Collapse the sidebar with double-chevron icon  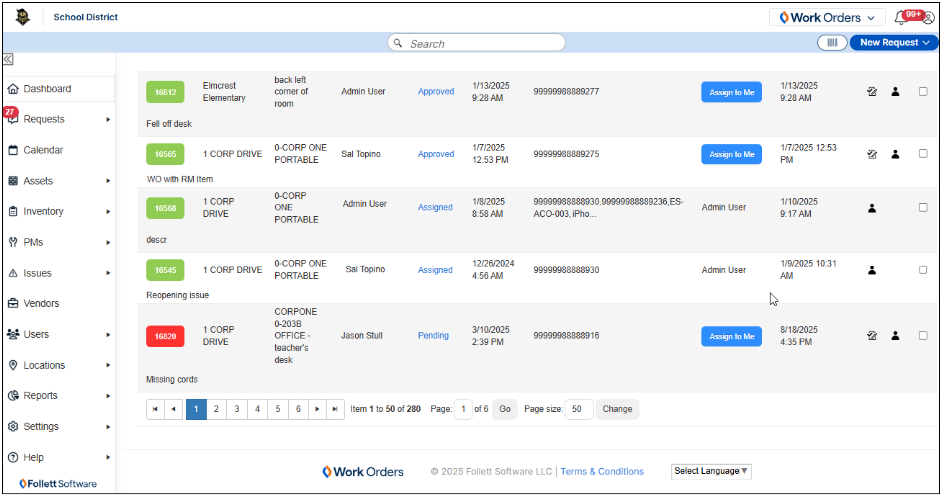click(x=8, y=59)
